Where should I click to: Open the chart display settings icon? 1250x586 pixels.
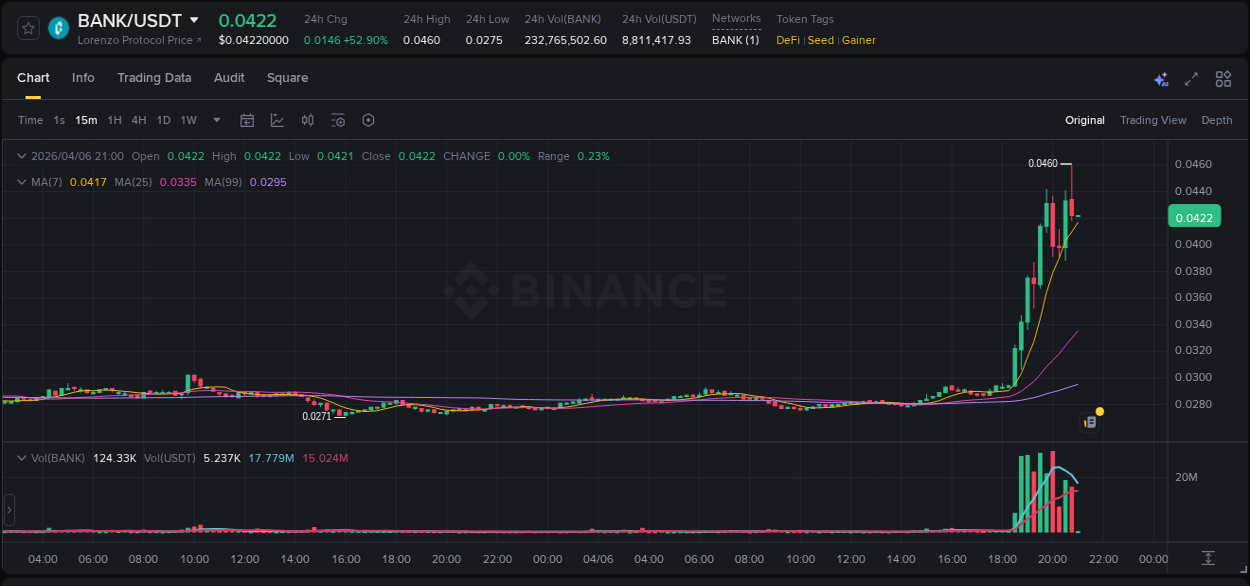click(338, 120)
